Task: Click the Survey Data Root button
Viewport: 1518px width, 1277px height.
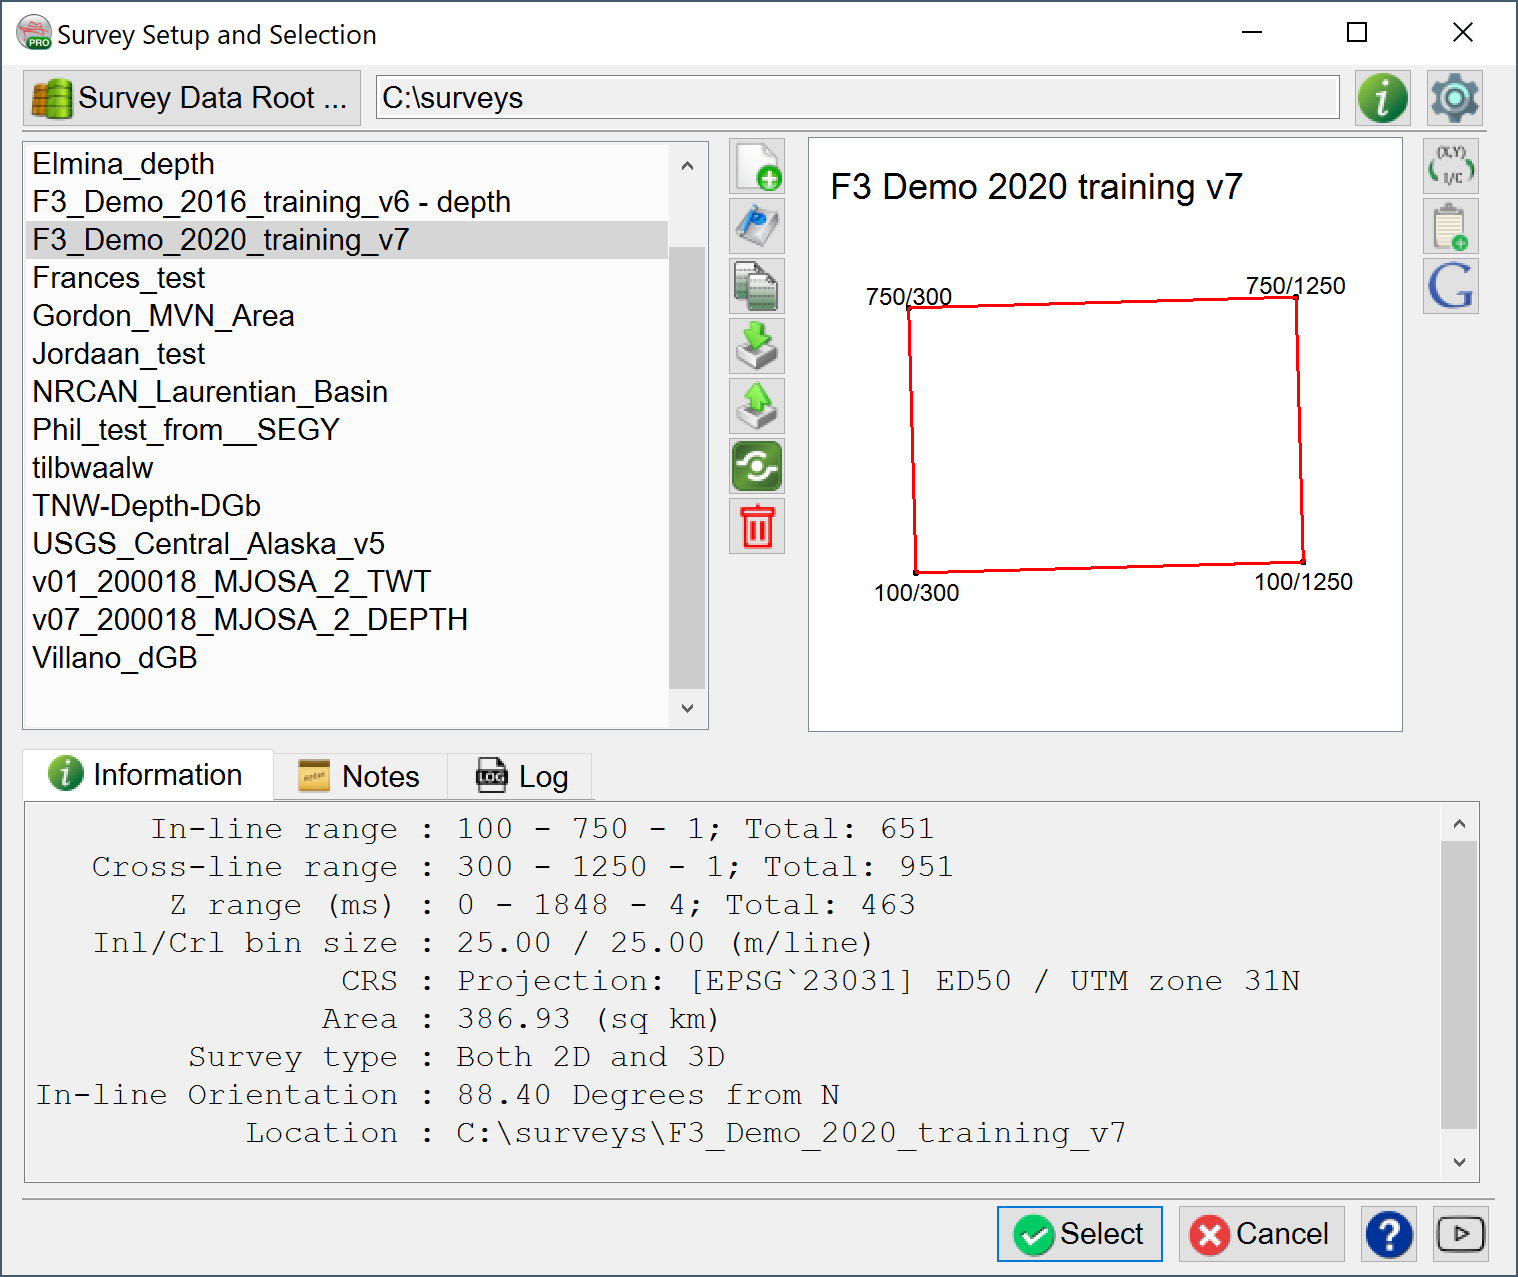Action: (191, 98)
